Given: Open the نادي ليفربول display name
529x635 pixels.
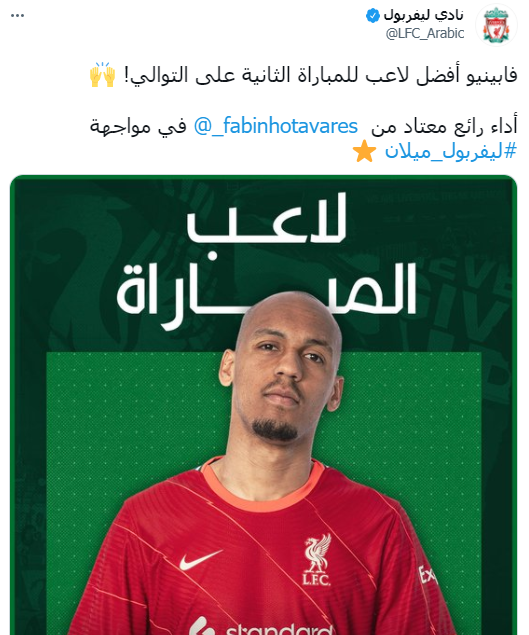Looking at the screenshot, I should click(x=423, y=15).
